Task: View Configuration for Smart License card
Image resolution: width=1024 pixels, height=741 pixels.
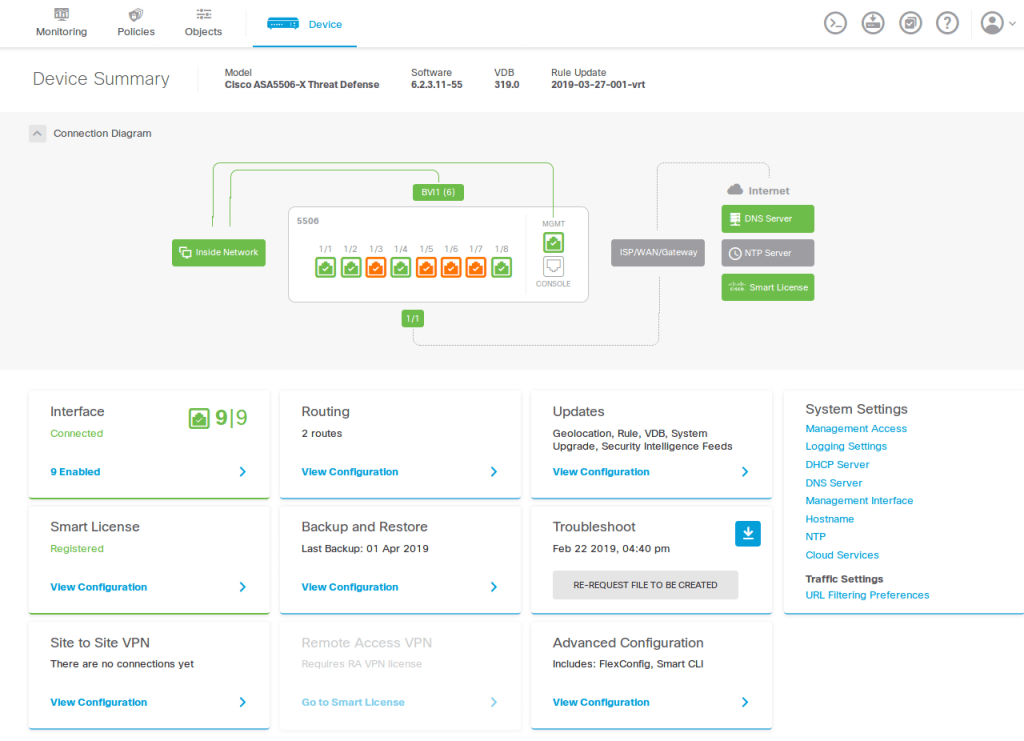Action: [x=99, y=588]
